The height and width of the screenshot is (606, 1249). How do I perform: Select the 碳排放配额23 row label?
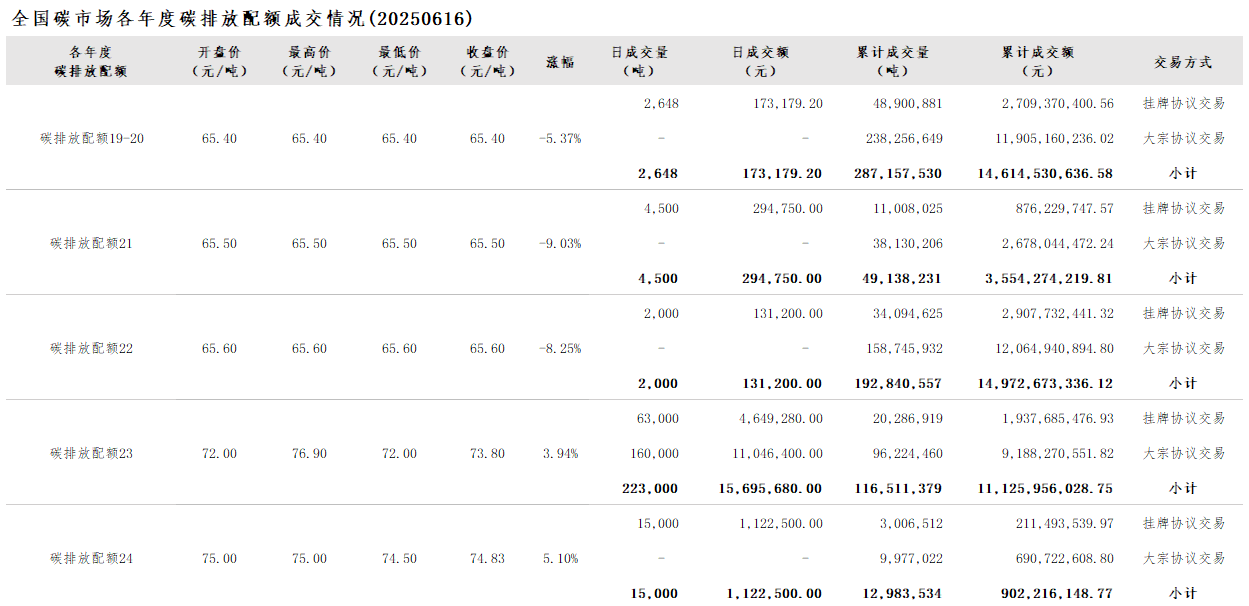click(x=92, y=453)
